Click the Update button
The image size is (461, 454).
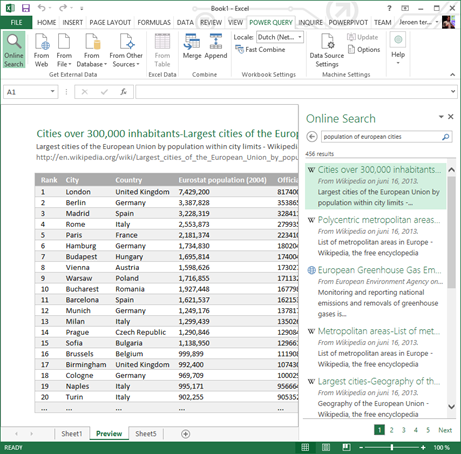tap(363, 37)
